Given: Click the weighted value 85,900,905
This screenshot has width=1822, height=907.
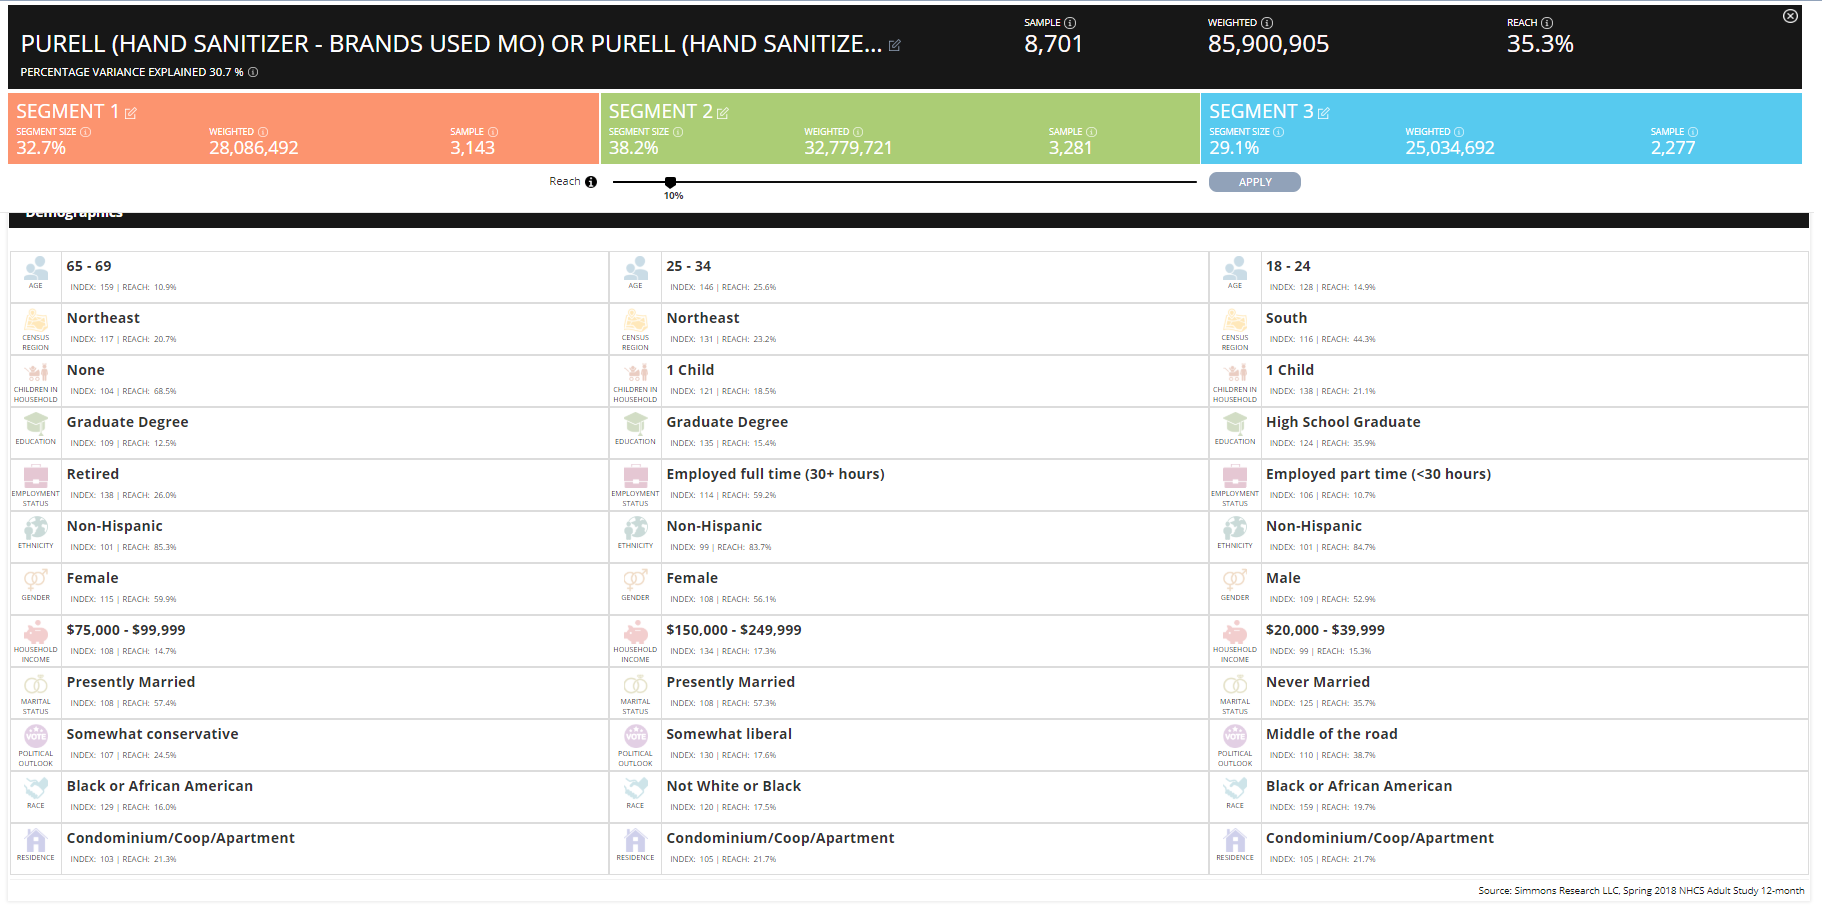Looking at the screenshot, I should (x=1268, y=44).
